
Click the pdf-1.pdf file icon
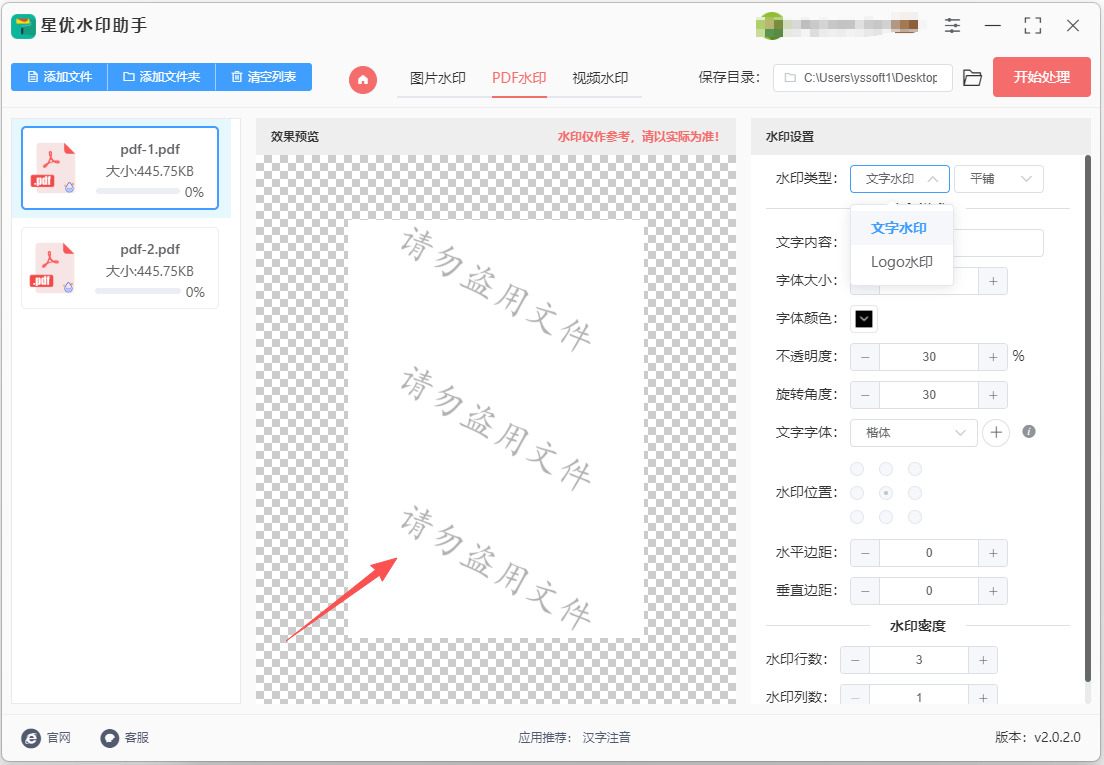click(x=53, y=168)
